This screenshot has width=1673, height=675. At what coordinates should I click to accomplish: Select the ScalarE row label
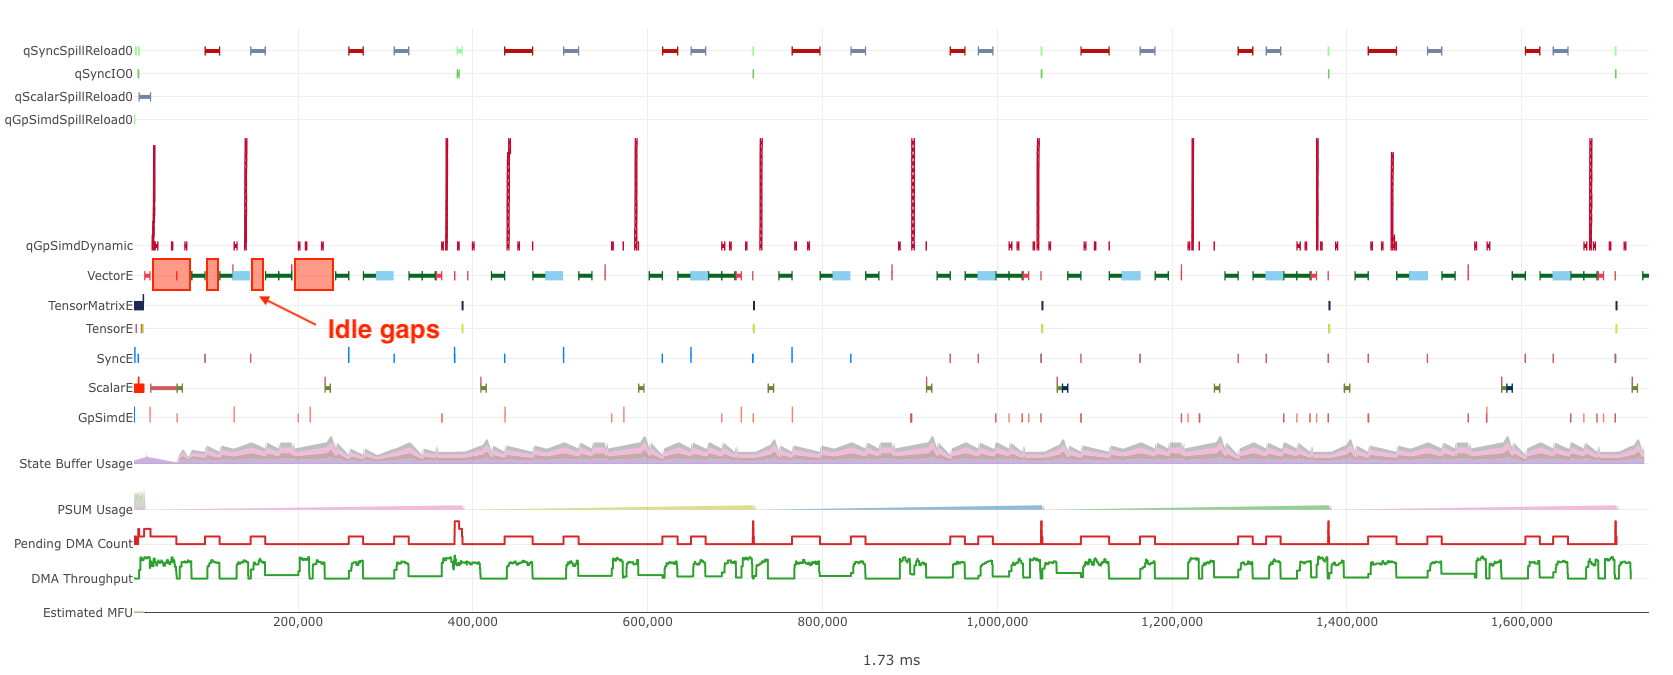(x=110, y=388)
